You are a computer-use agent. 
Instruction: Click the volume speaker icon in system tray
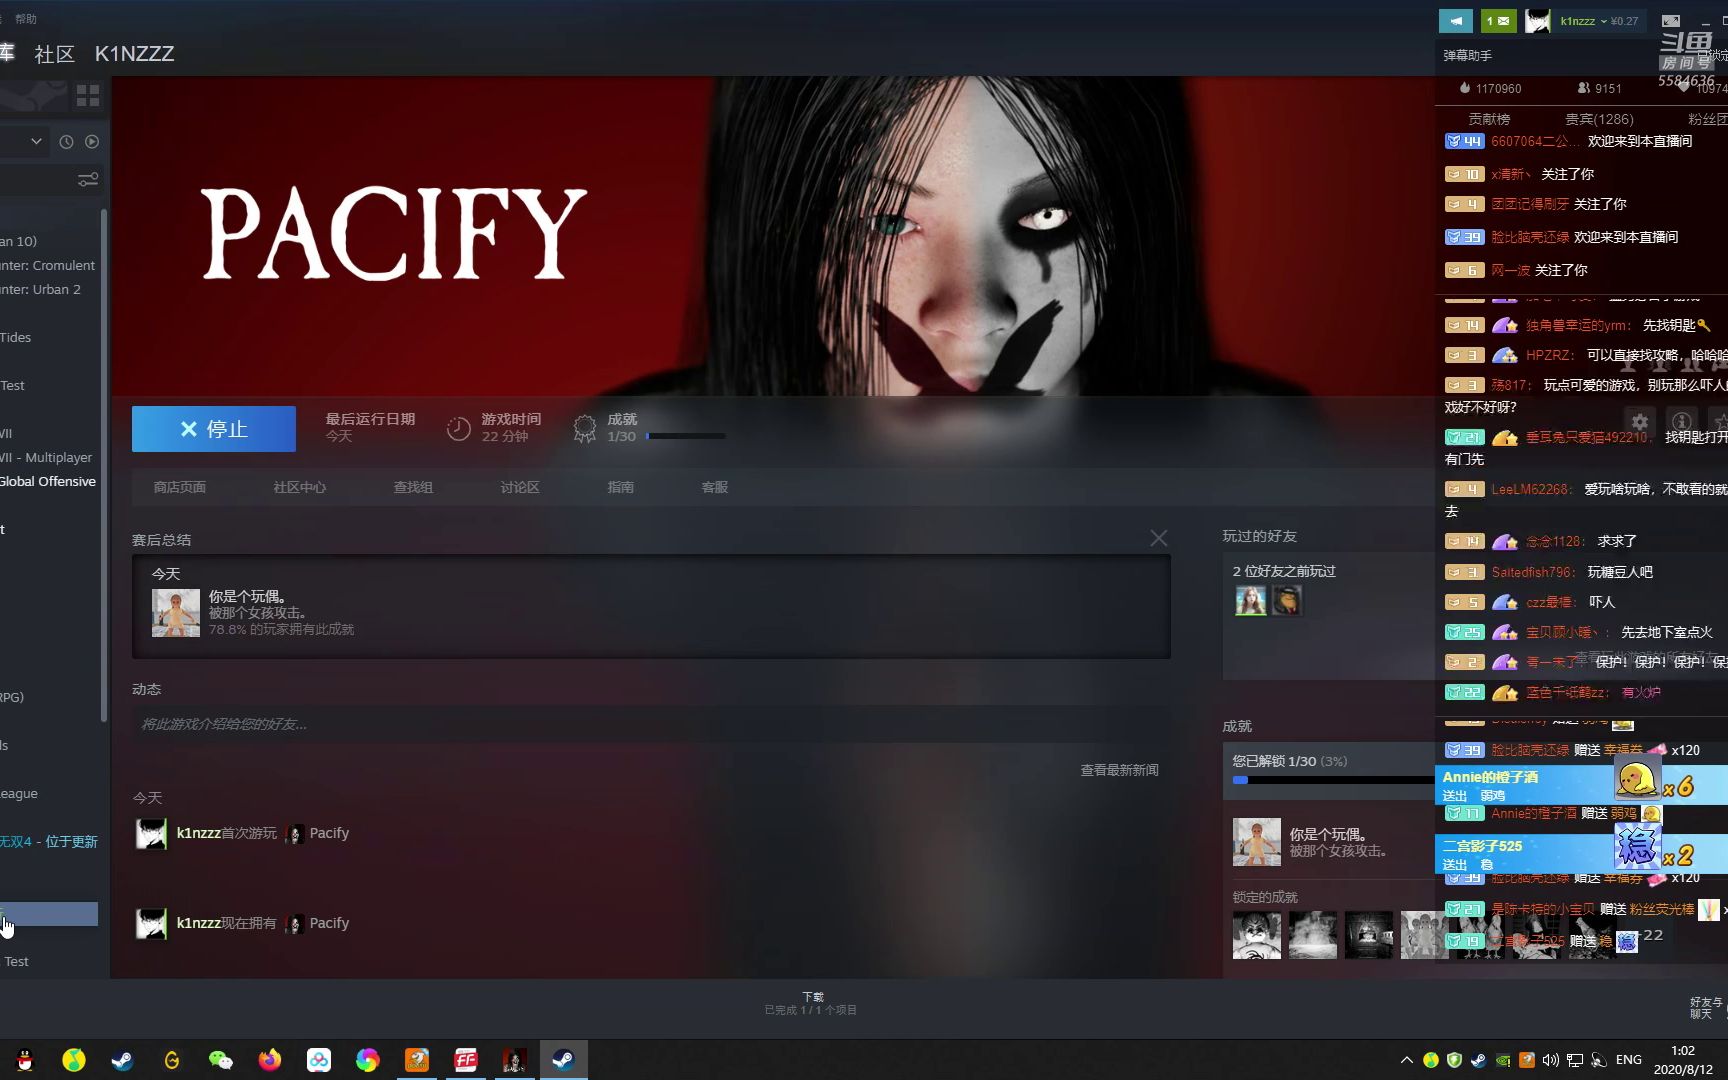[x=1550, y=1060]
